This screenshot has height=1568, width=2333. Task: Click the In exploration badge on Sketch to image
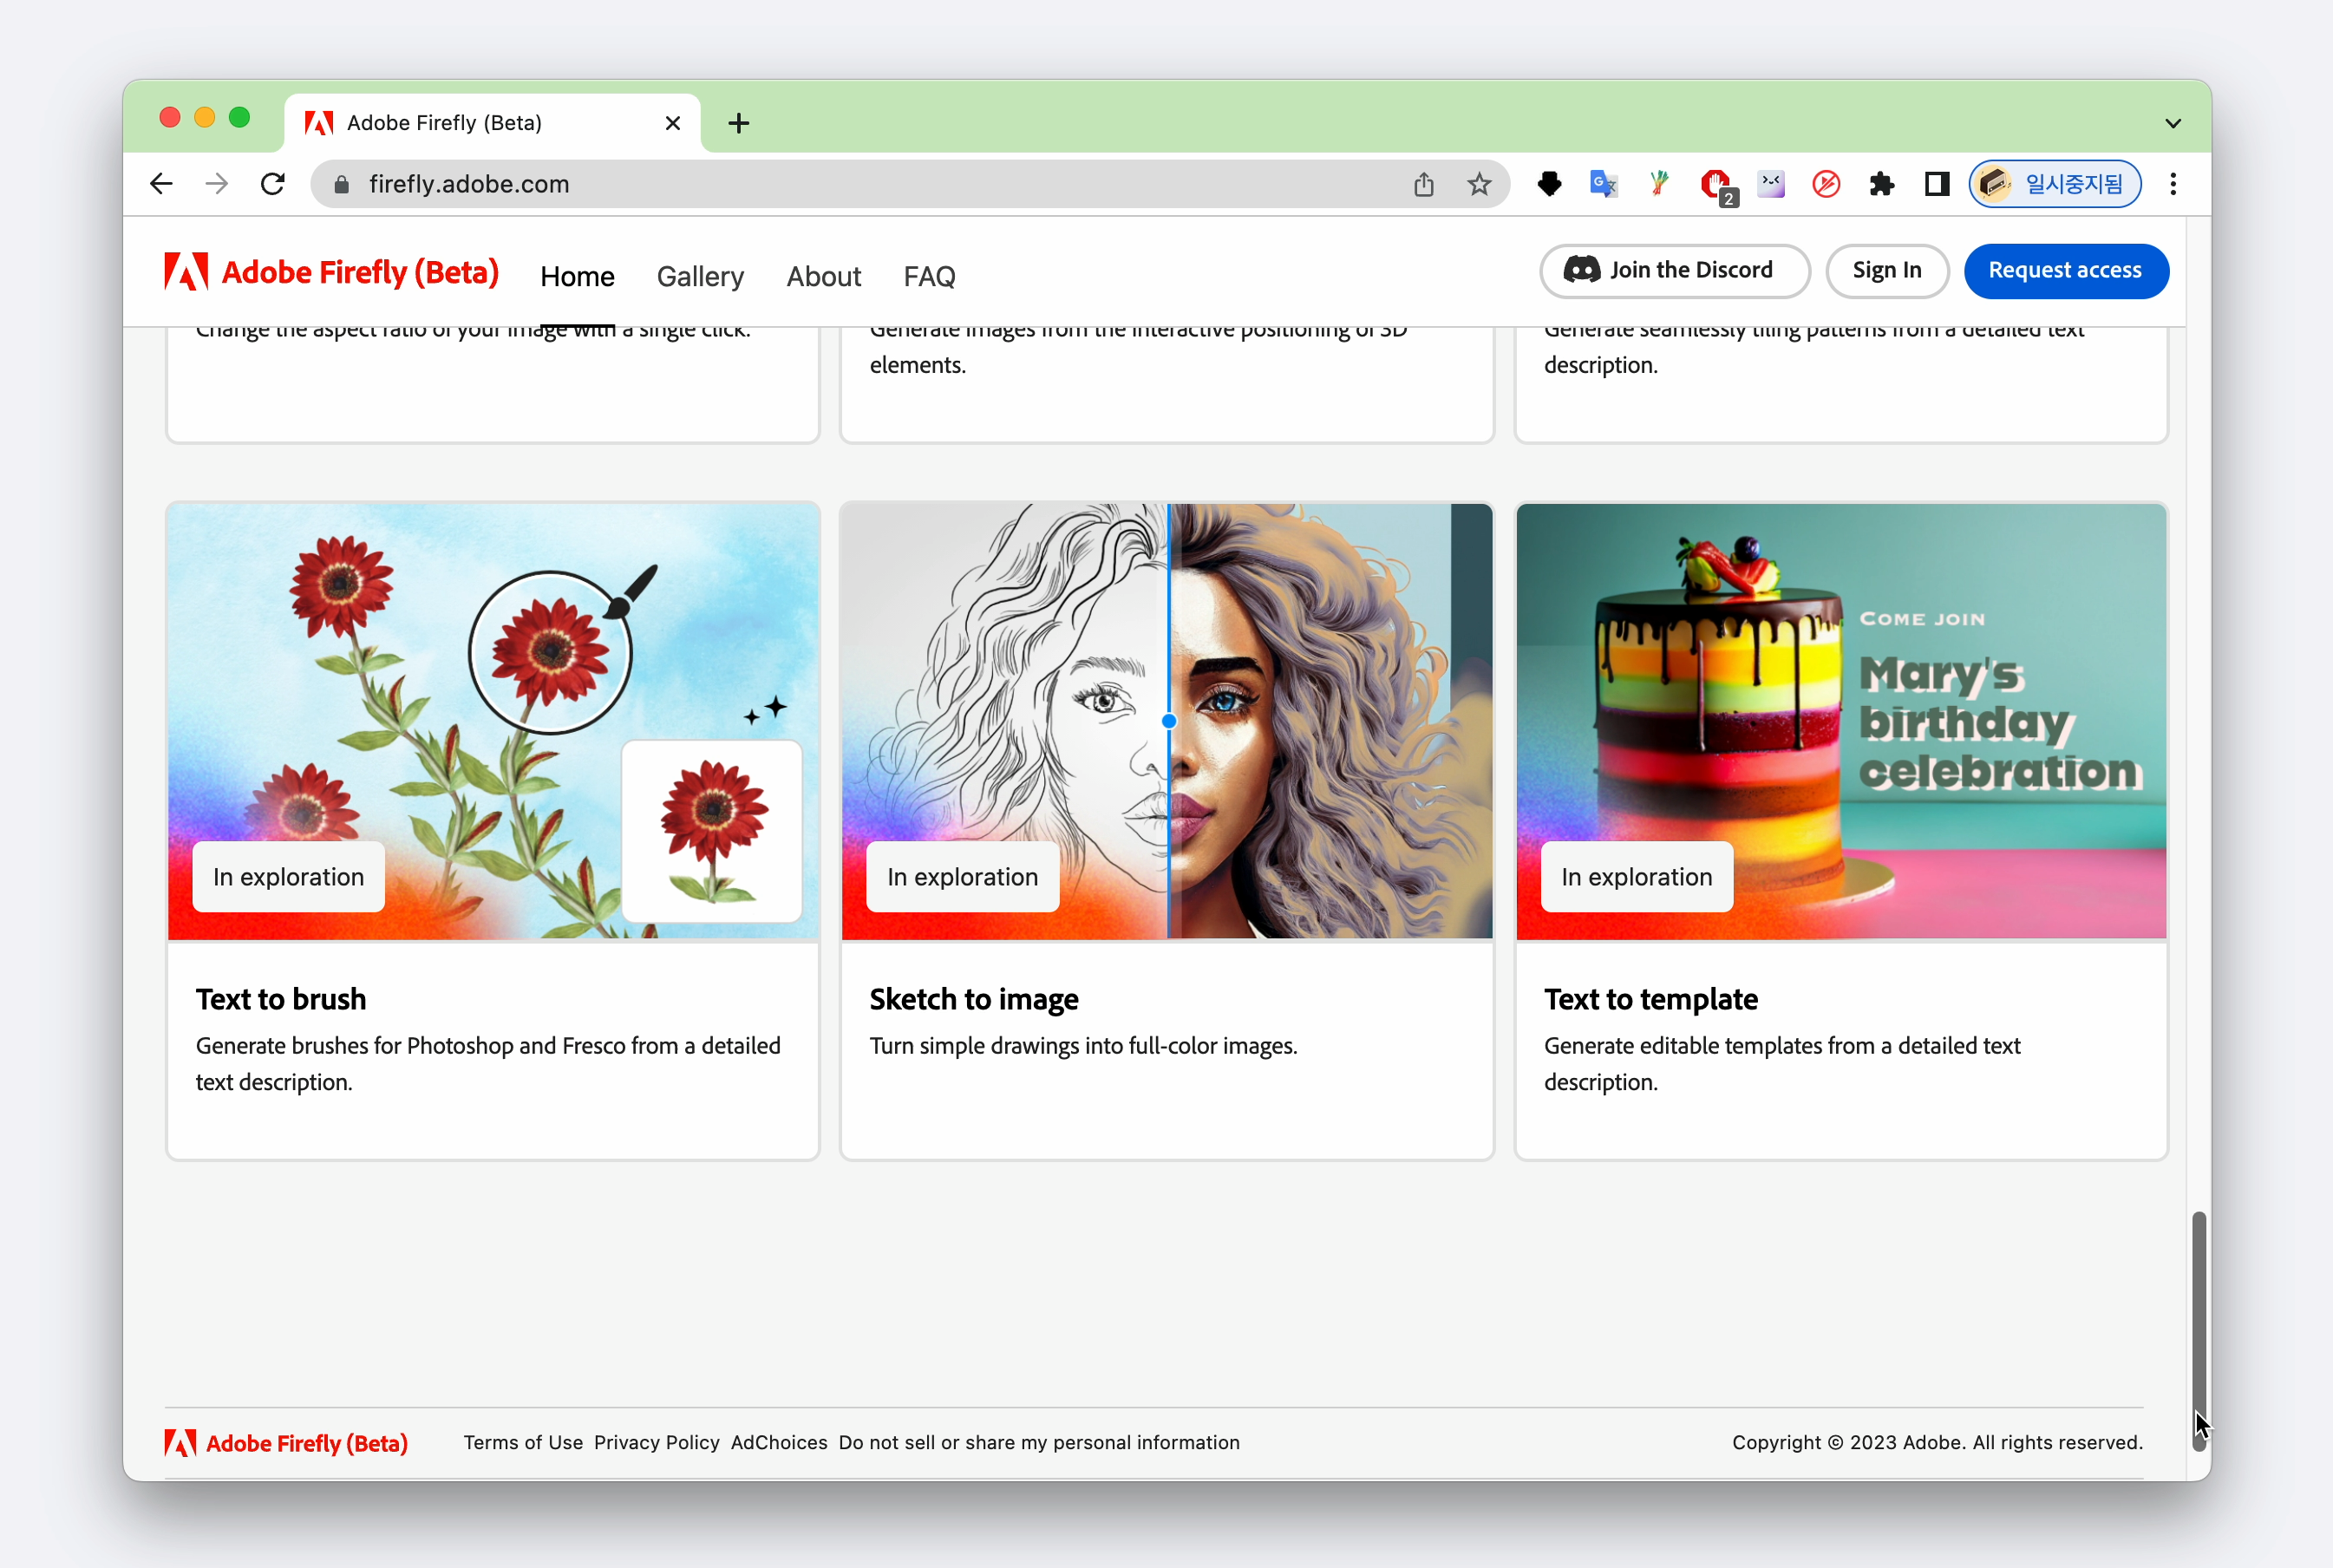click(962, 877)
